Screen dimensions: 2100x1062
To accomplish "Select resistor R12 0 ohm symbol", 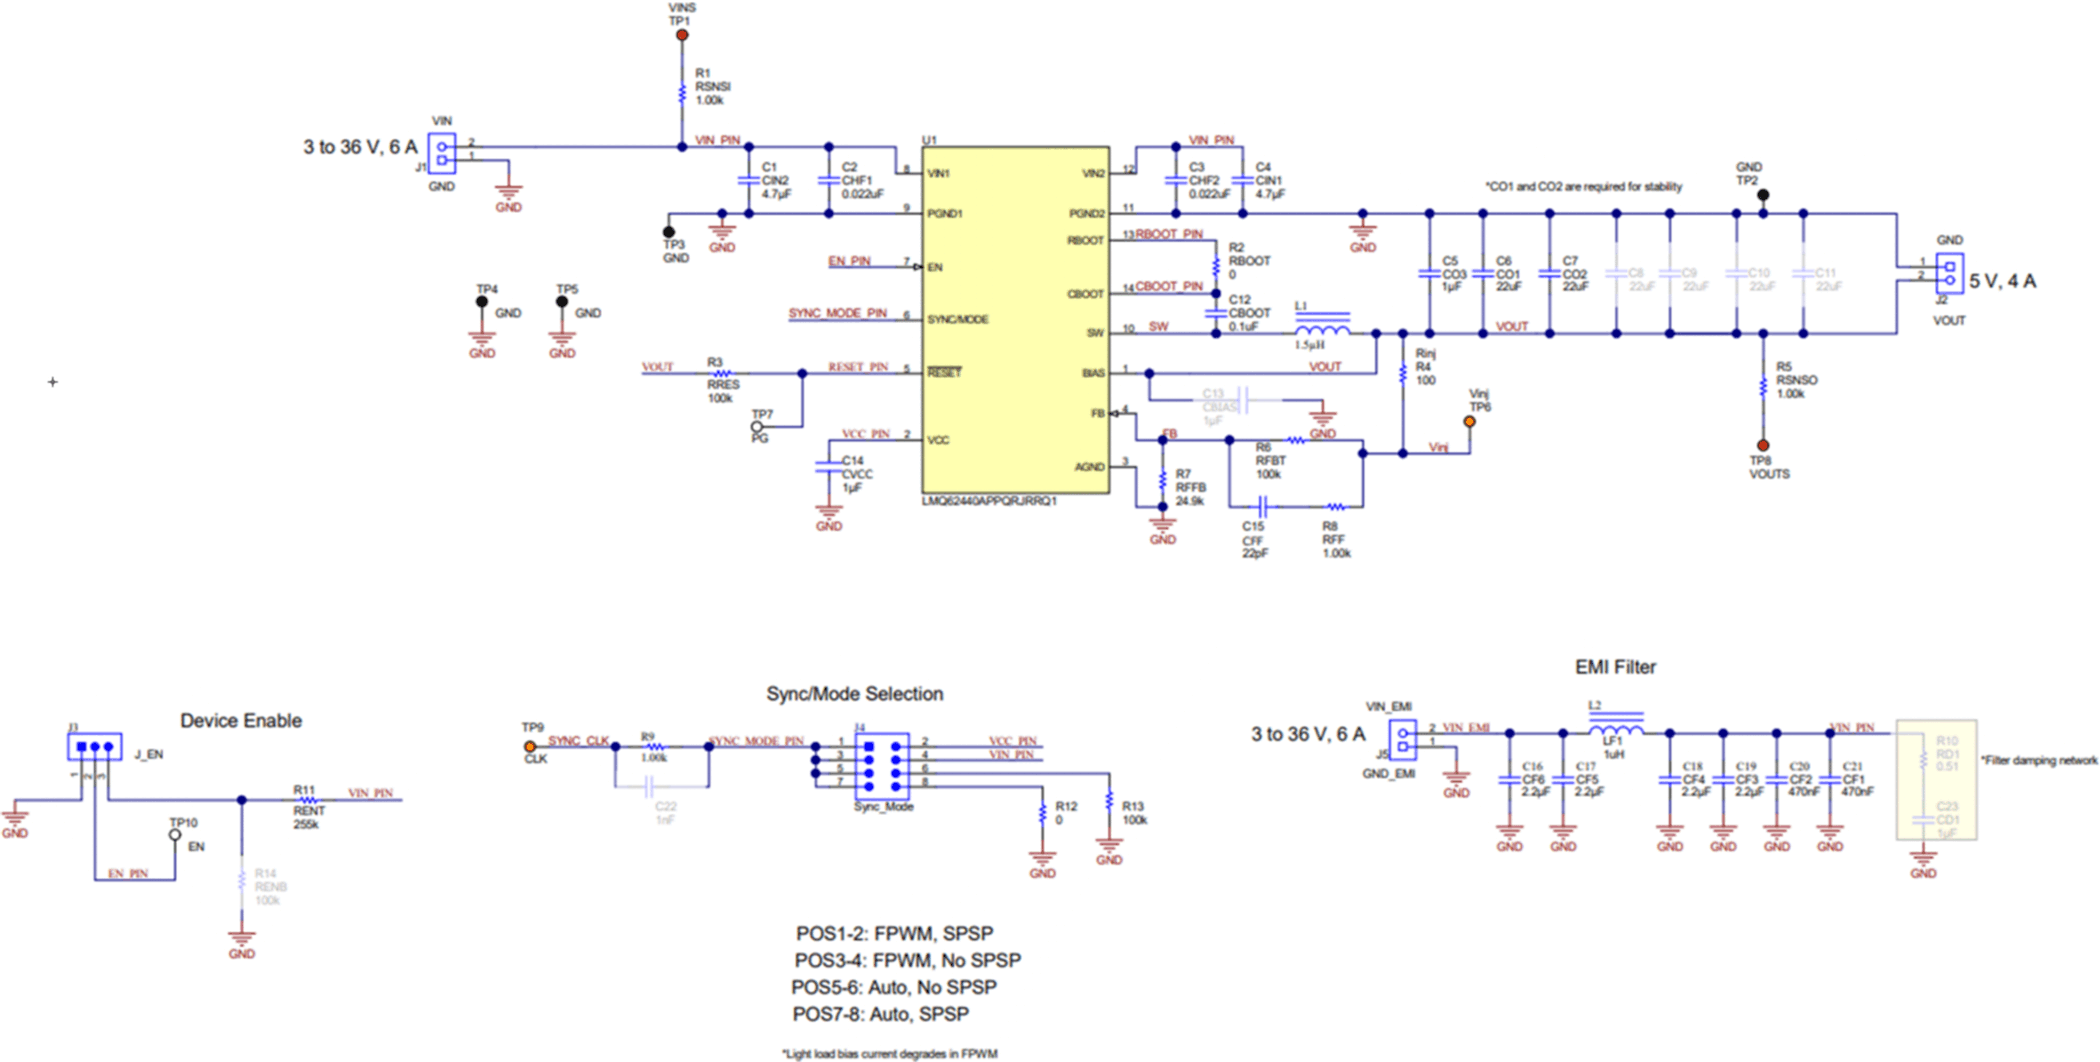I will 1043,813.
